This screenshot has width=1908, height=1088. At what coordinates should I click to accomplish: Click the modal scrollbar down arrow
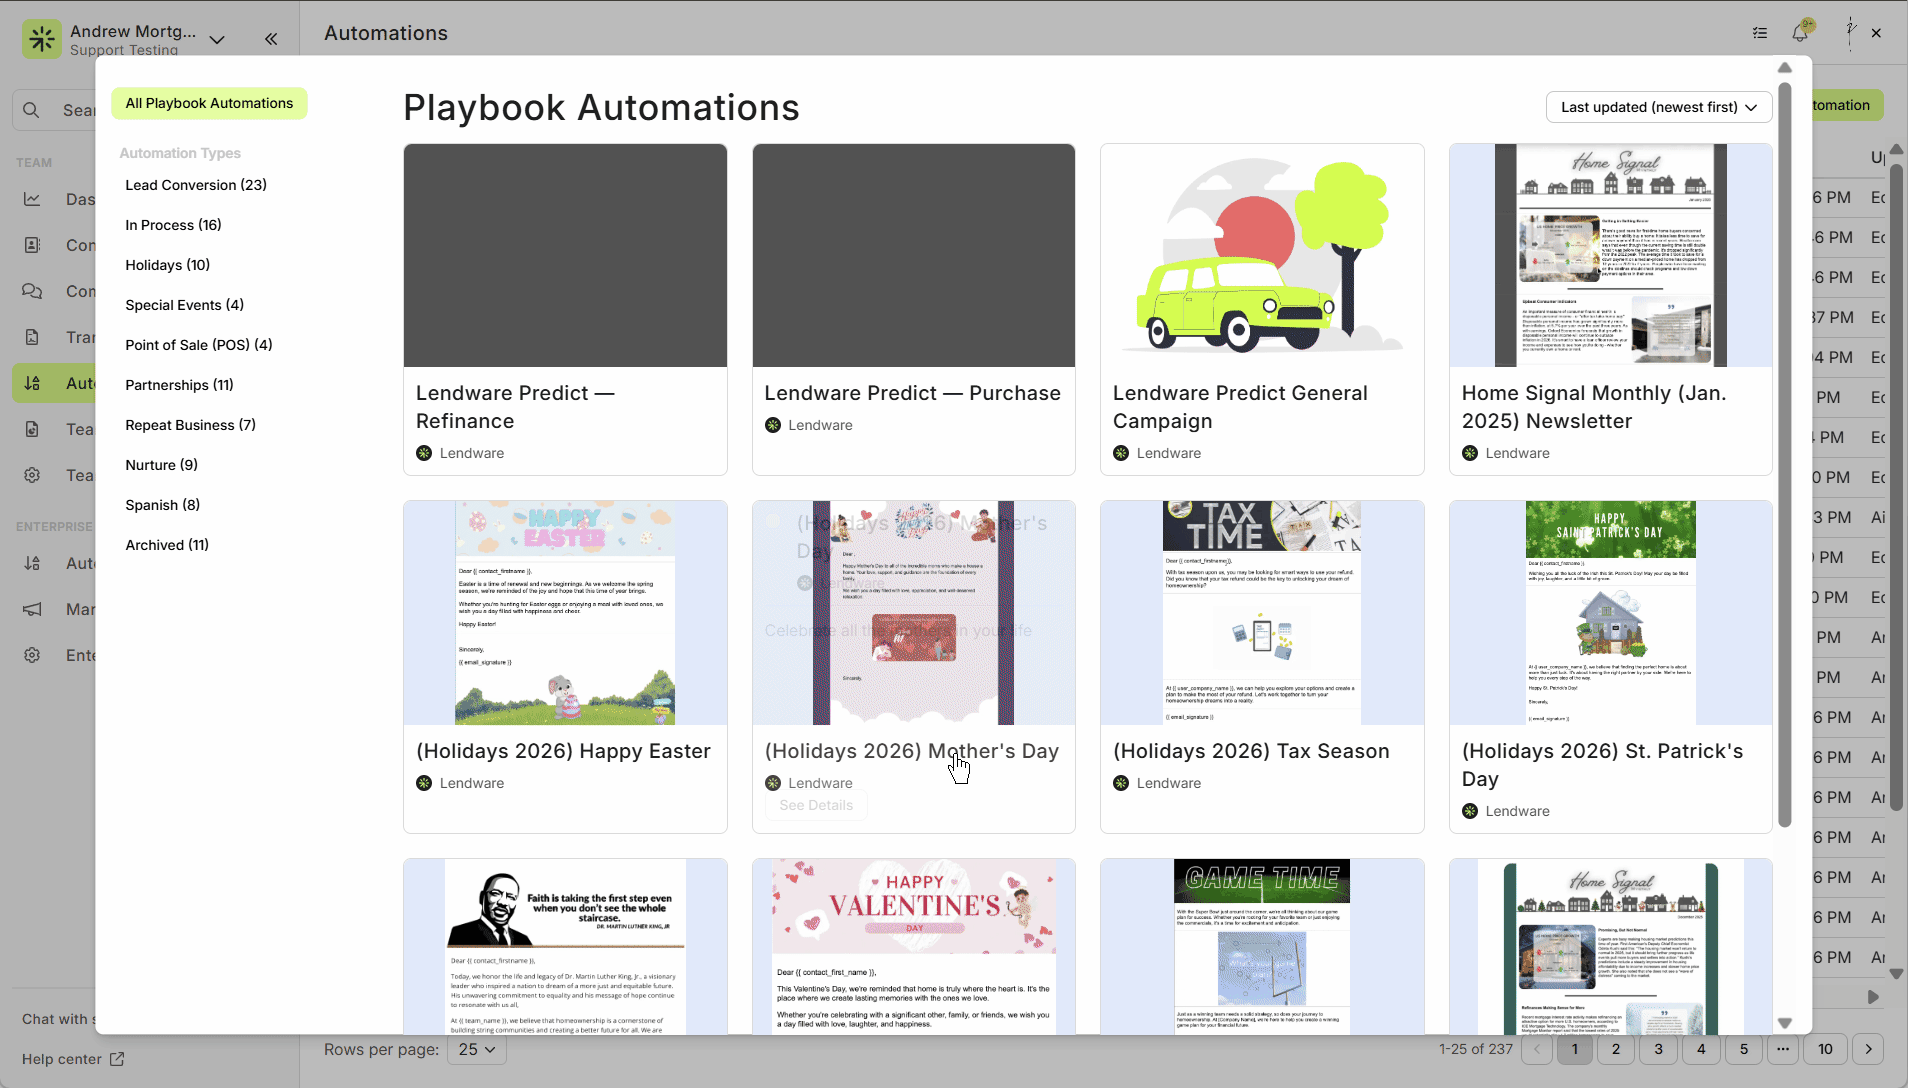click(x=1785, y=1023)
